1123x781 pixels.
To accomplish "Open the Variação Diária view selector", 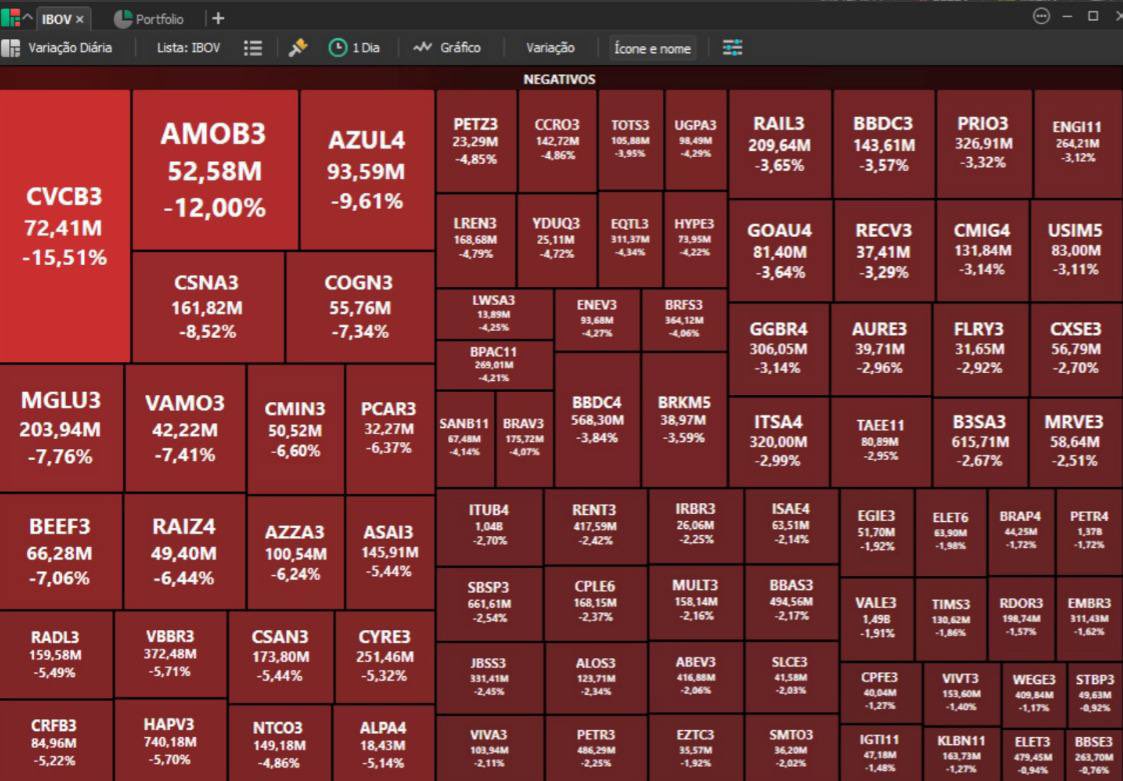I will pyautogui.click(x=57, y=48).
